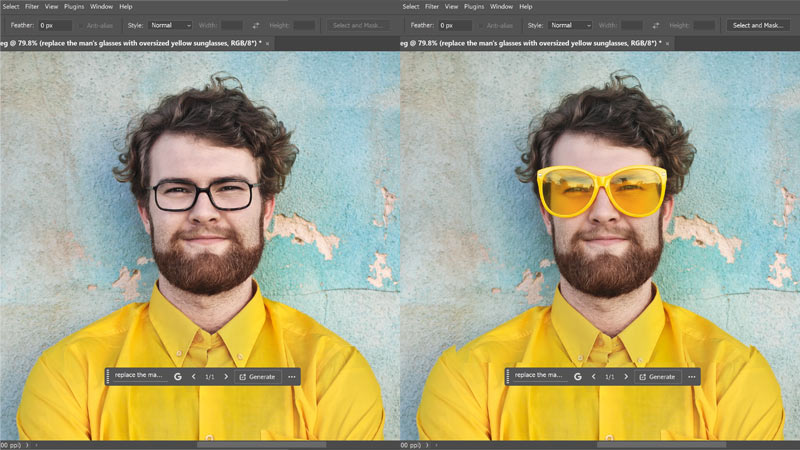Open status bar arrow in left window
Image resolution: width=800 pixels, height=450 pixels.
click(x=28, y=445)
